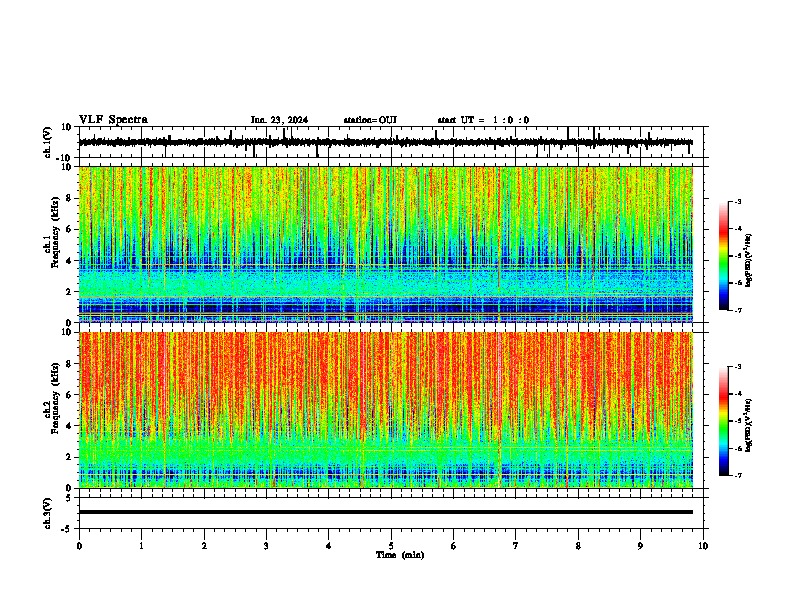Viewport: 792px width, 612px height.
Task: Click the "VLF Spectra" plot title
Action: point(113,119)
